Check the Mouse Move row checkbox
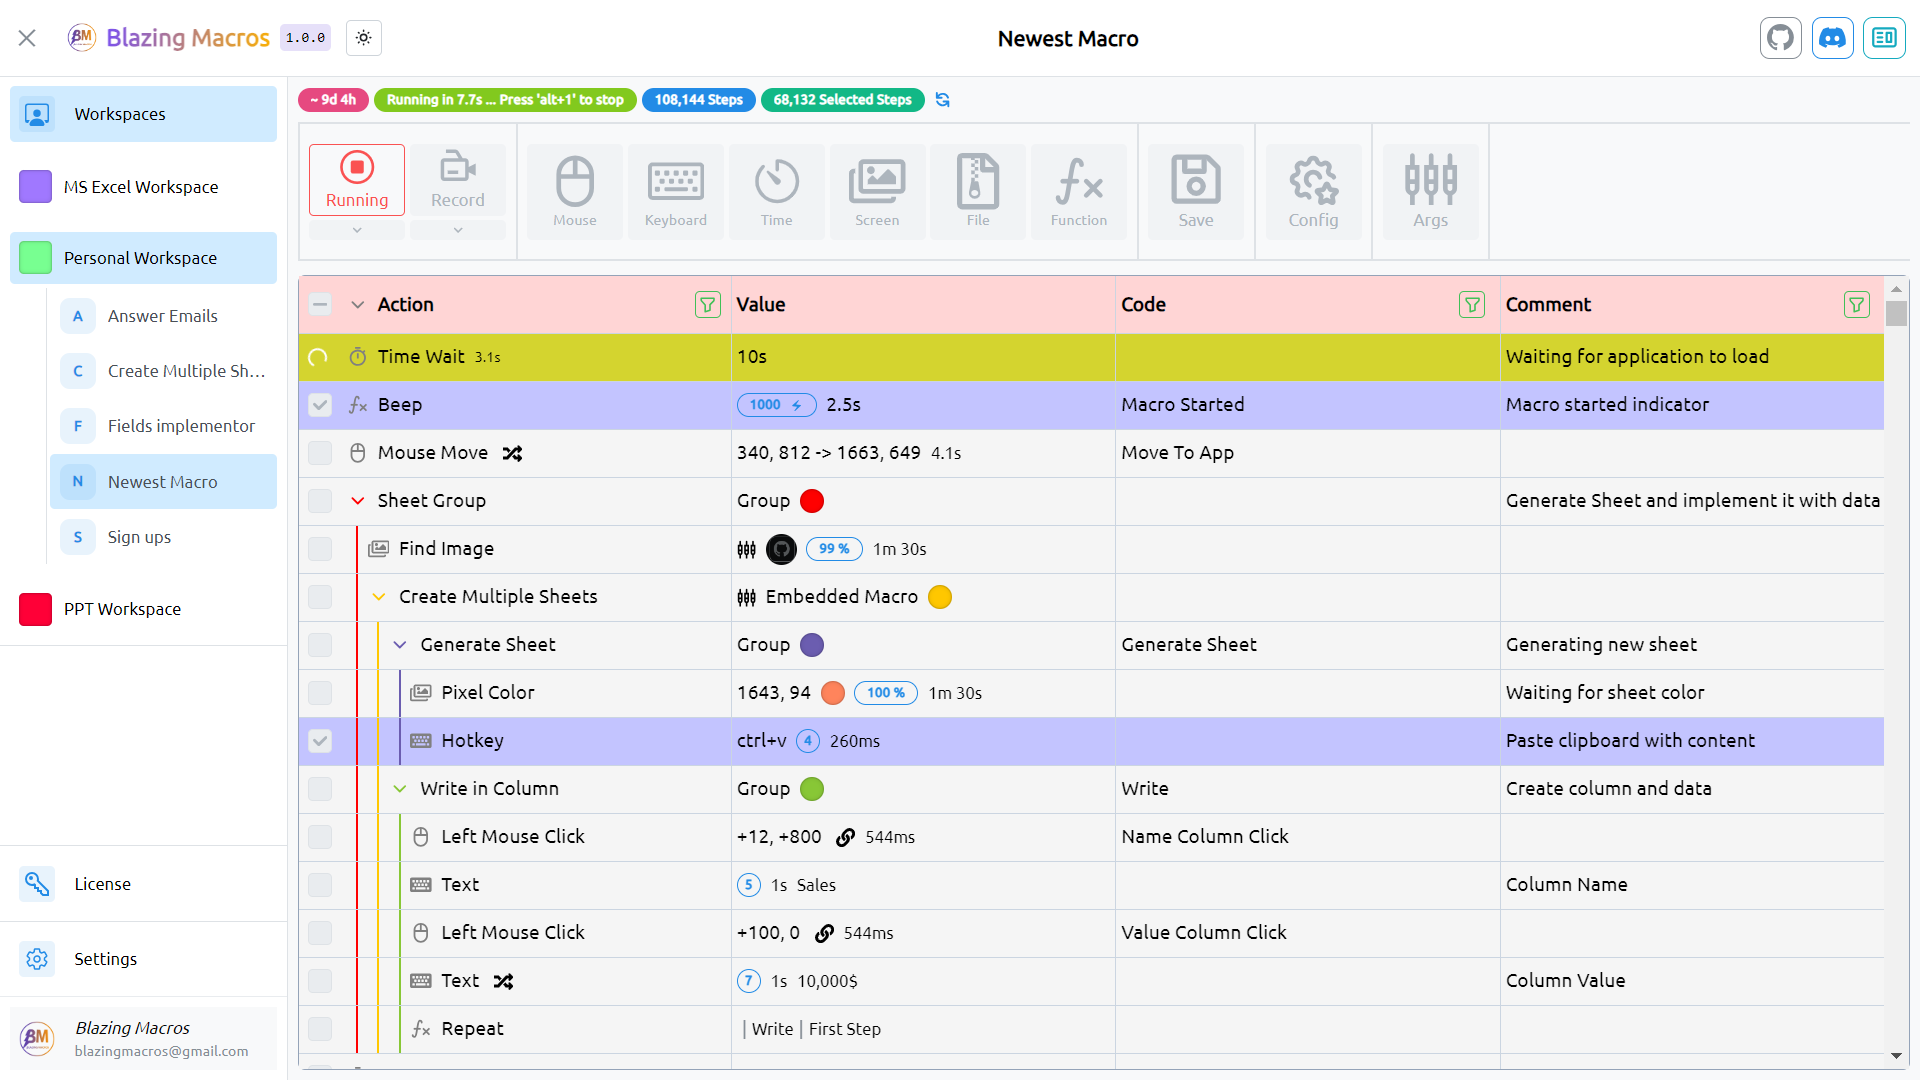Image resolution: width=1920 pixels, height=1080 pixels. pos(320,453)
